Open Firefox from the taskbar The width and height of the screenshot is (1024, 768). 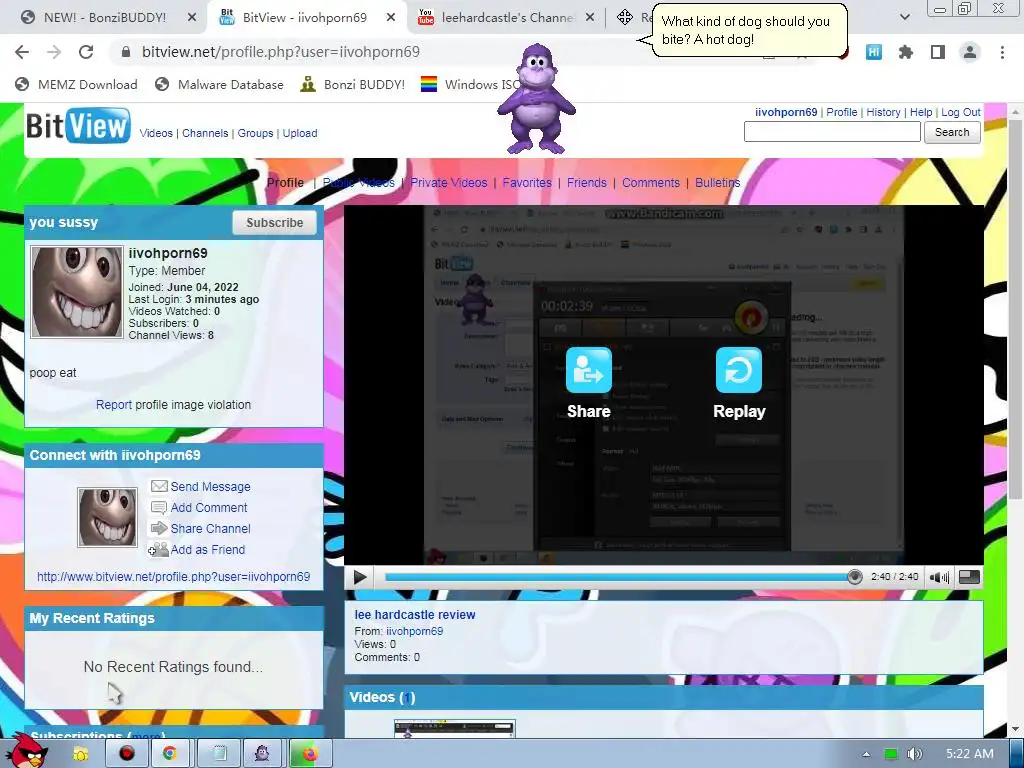click(310, 754)
